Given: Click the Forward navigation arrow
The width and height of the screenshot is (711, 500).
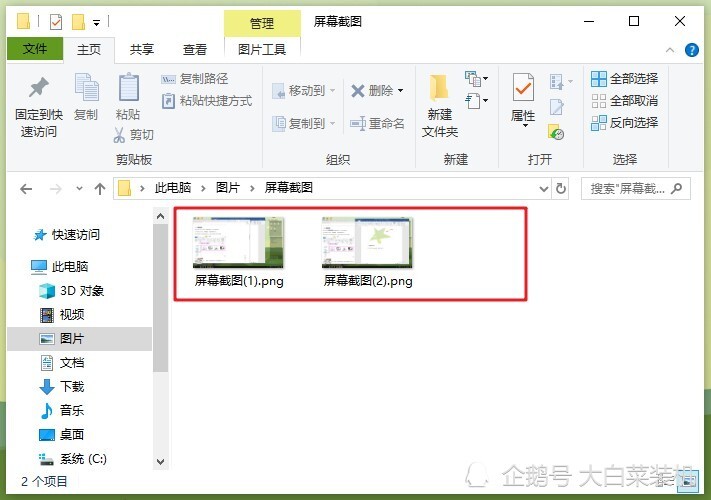Looking at the screenshot, I should pyautogui.click(x=55, y=189).
